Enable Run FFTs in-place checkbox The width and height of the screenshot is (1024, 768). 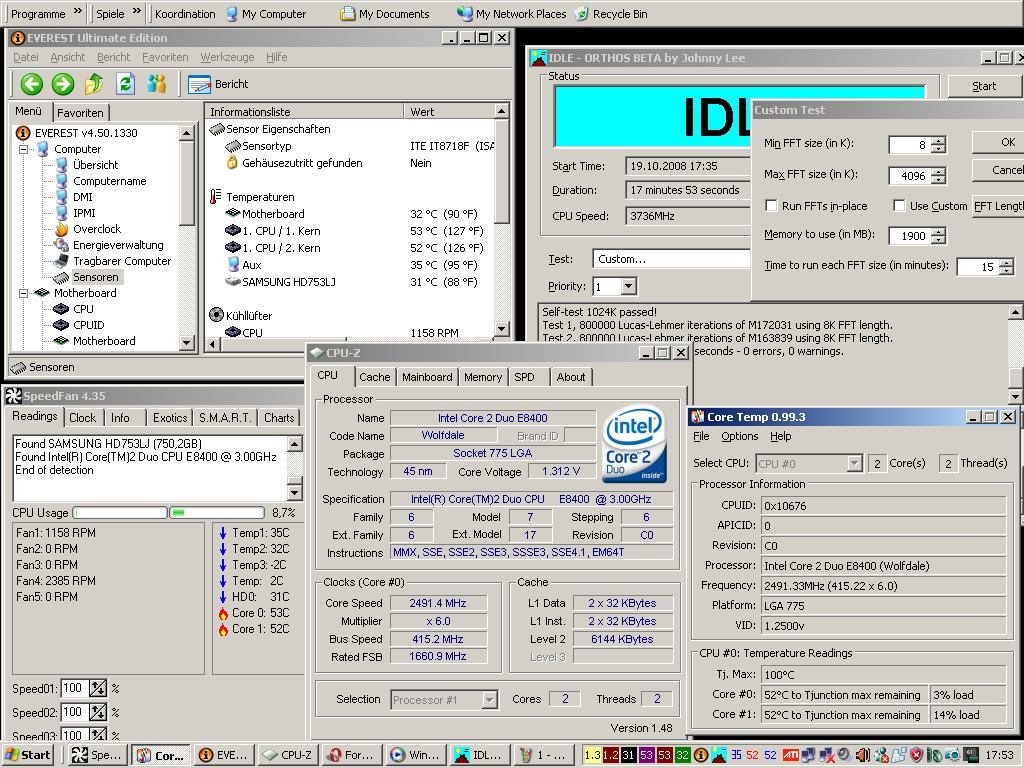771,206
